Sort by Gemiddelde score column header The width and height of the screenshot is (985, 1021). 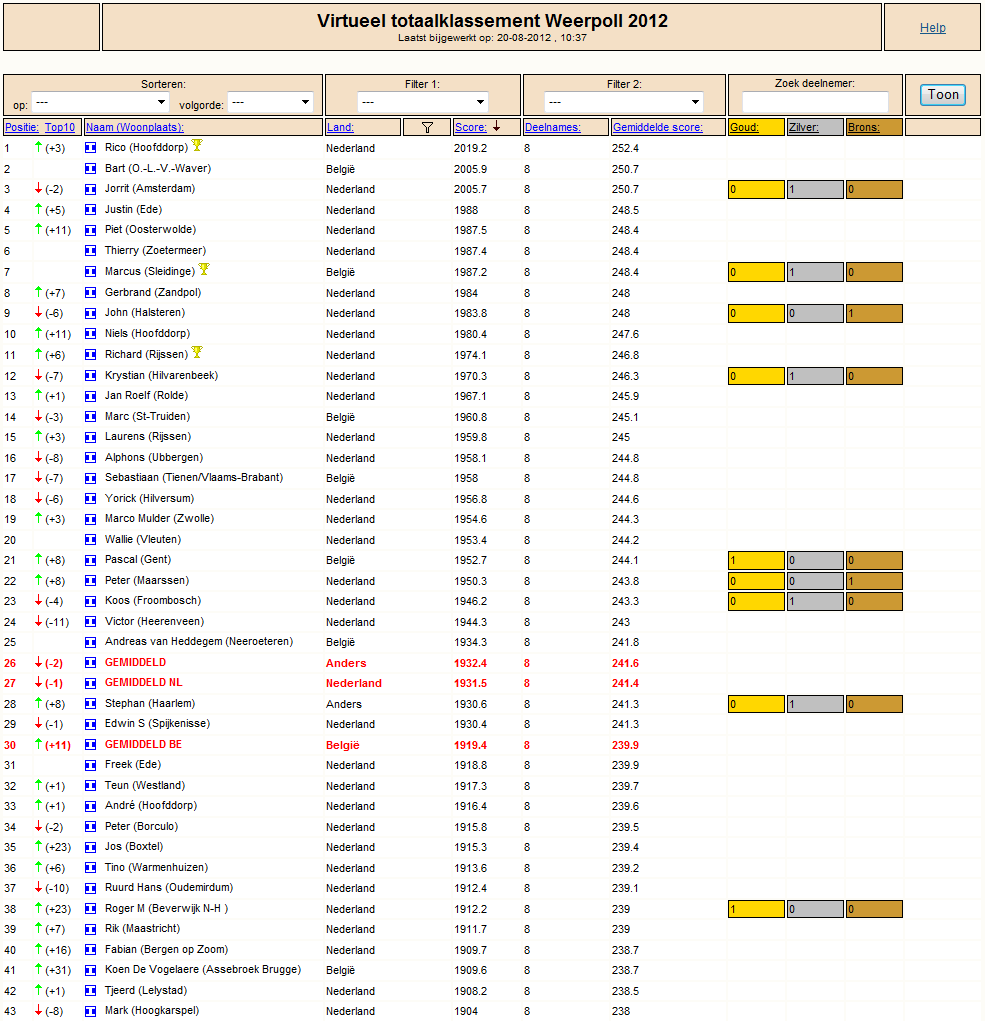(658, 127)
